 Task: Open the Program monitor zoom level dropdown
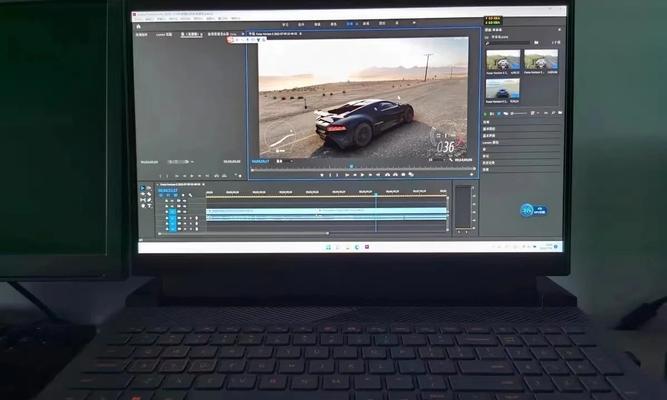click(285, 161)
